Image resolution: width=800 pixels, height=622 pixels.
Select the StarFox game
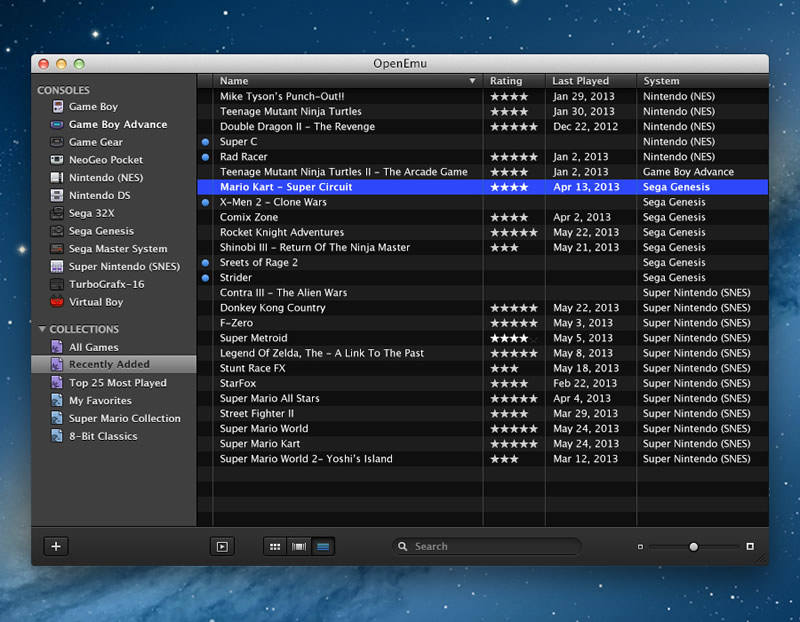click(x=238, y=383)
